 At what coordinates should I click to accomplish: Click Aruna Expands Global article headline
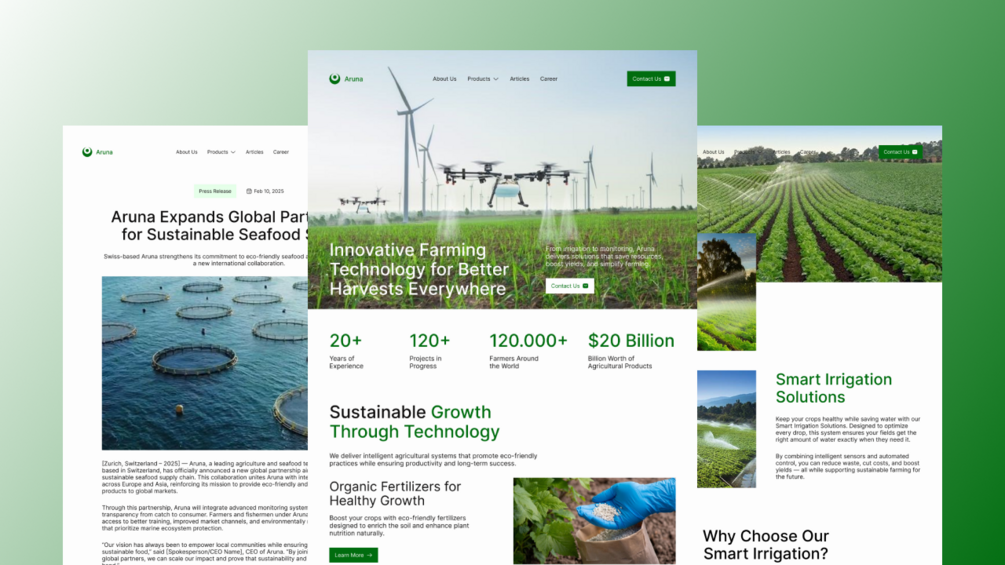pos(209,225)
